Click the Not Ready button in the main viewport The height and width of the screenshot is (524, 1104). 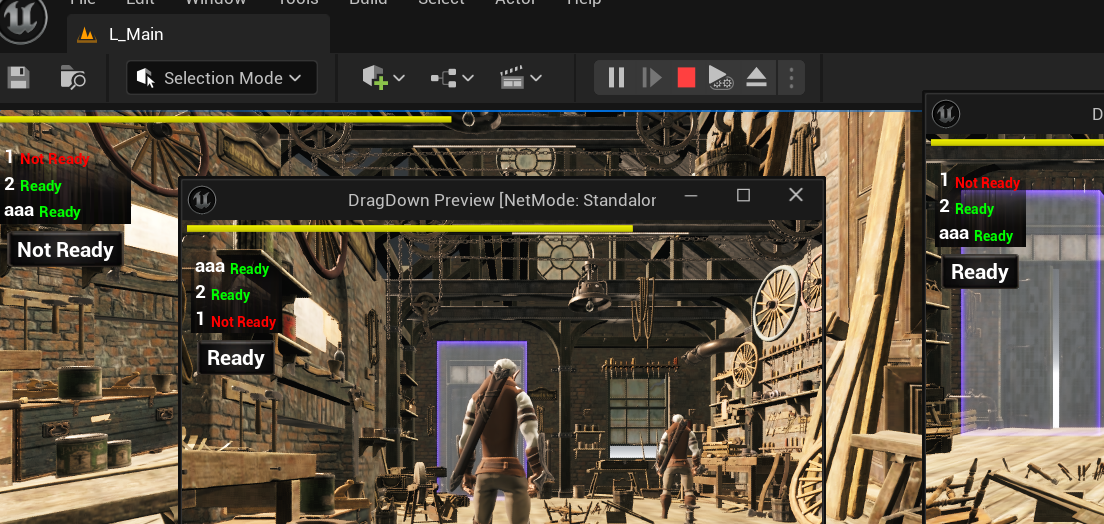point(65,250)
